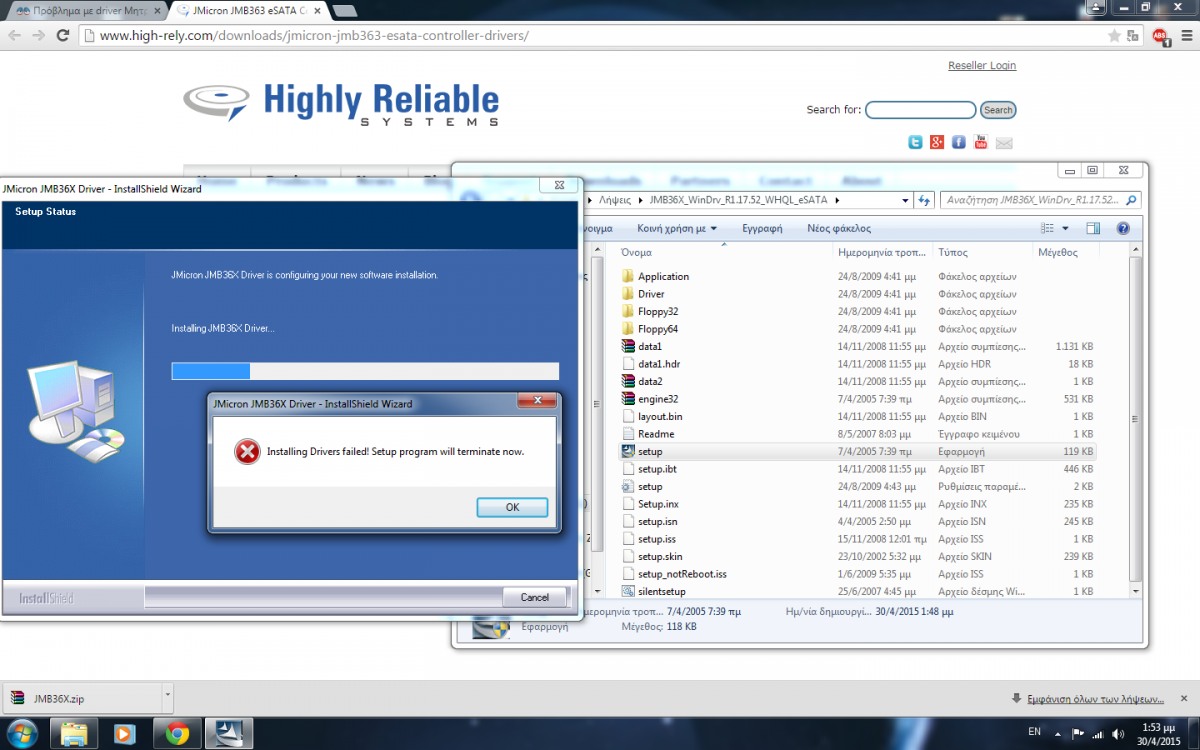Close the driver failed error dialog
Image resolution: width=1200 pixels, height=750 pixels.
tap(537, 402)
